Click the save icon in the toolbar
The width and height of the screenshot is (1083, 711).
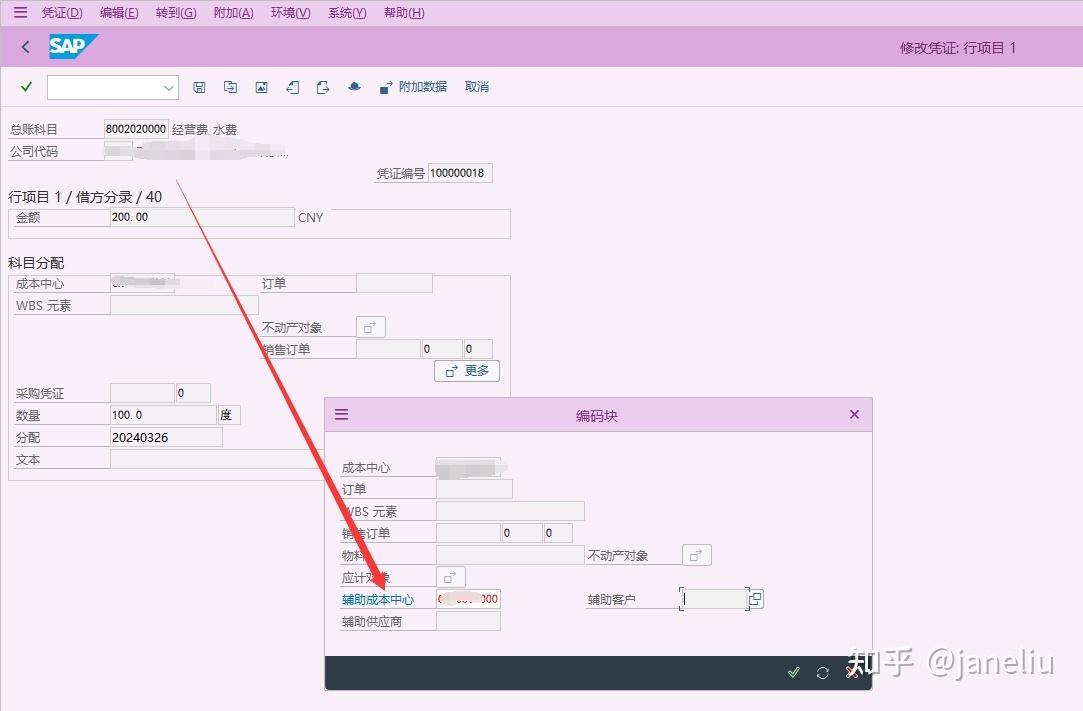pos(199,87)
